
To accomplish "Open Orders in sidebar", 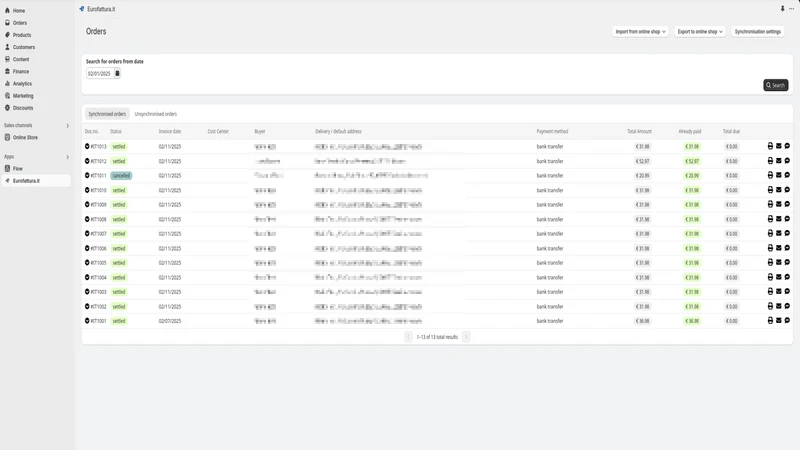I will pos(20,23).
